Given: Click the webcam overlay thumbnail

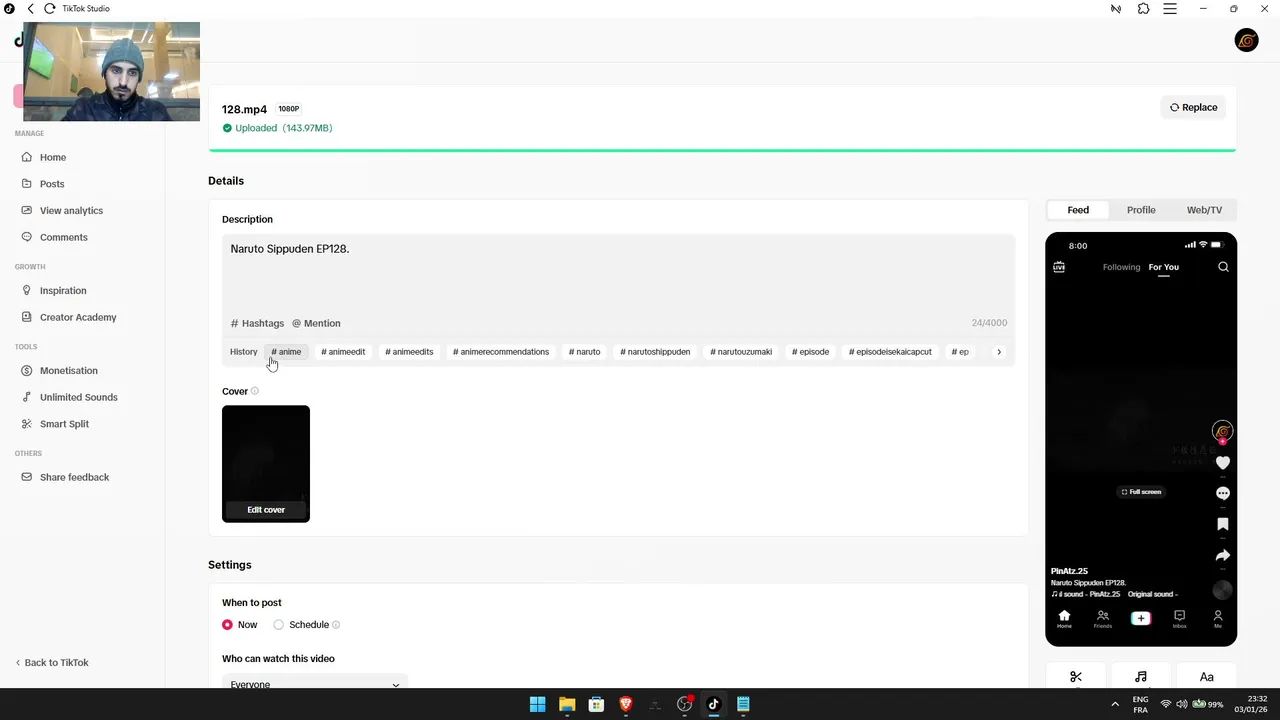Looking at the screenshot, I should tap(111, 71).
